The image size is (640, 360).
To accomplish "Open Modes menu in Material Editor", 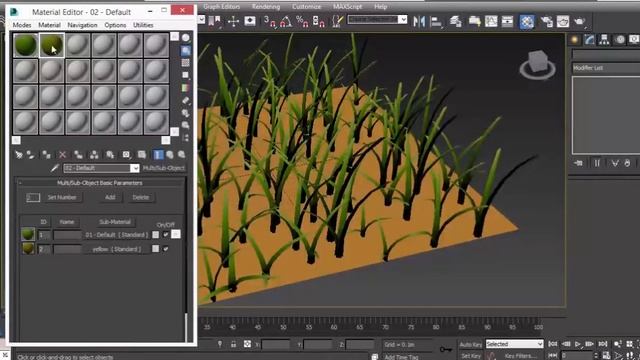I will [x=22, y=25].
